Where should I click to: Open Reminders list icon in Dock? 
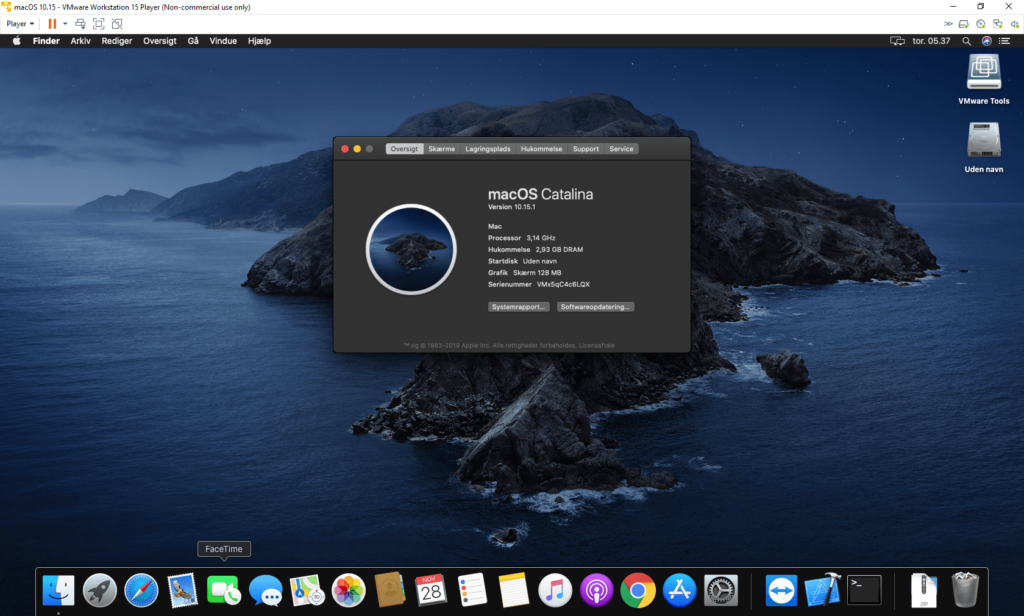[472, 590]
